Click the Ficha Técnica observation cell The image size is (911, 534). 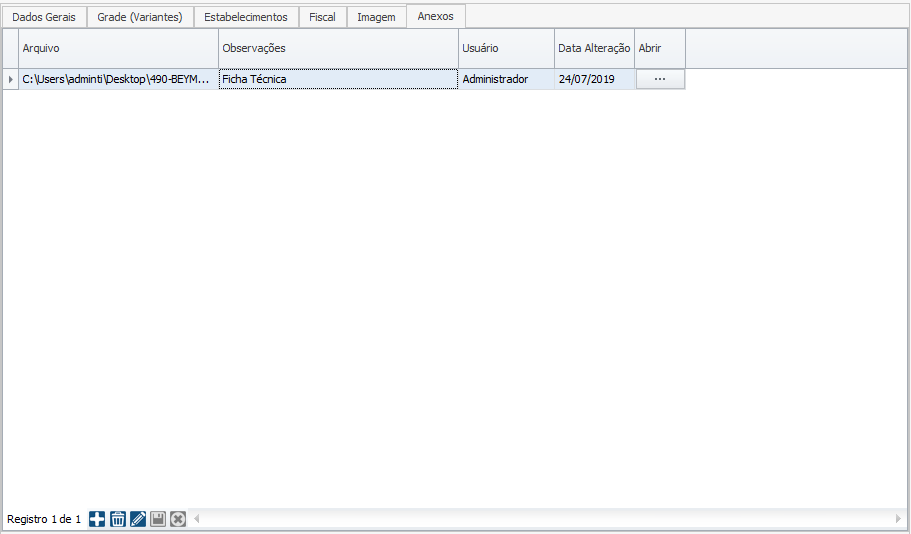[x=338, y=79]
